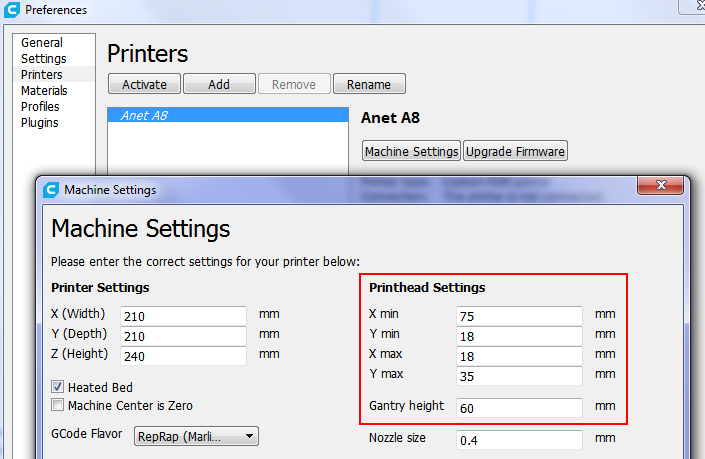This screenshot has width=705, height=459.
Task: Click the Gantry height input field
Action: click(x=519, y=408)
